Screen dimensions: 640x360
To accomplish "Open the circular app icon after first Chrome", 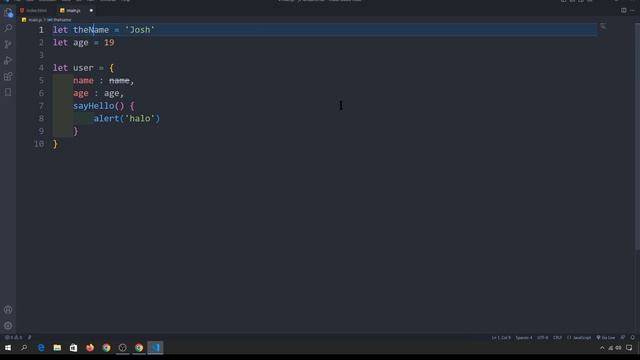I will click(x=122, y=348).
